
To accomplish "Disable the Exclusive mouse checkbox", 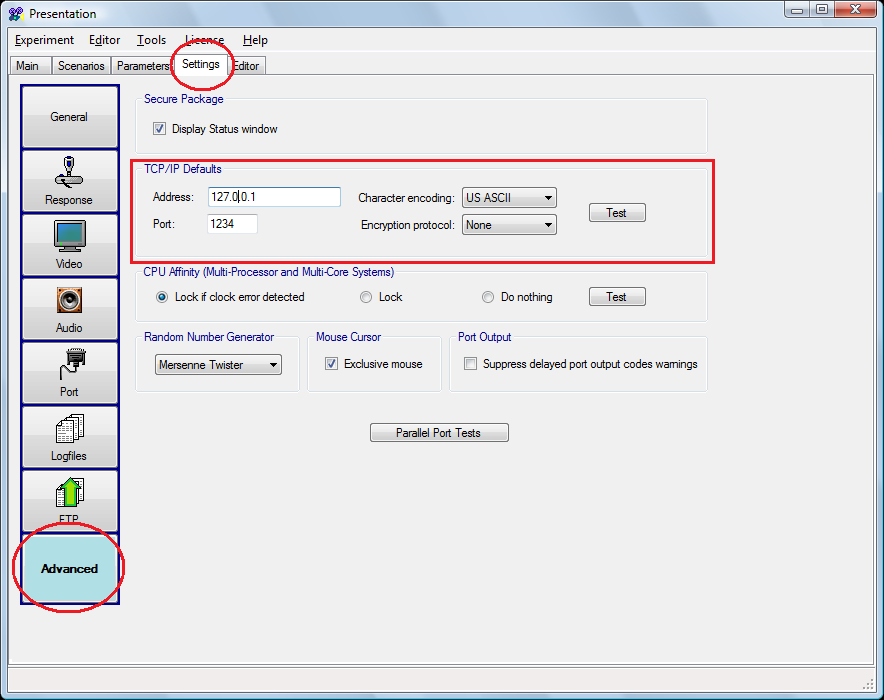I will coord(331,364).
